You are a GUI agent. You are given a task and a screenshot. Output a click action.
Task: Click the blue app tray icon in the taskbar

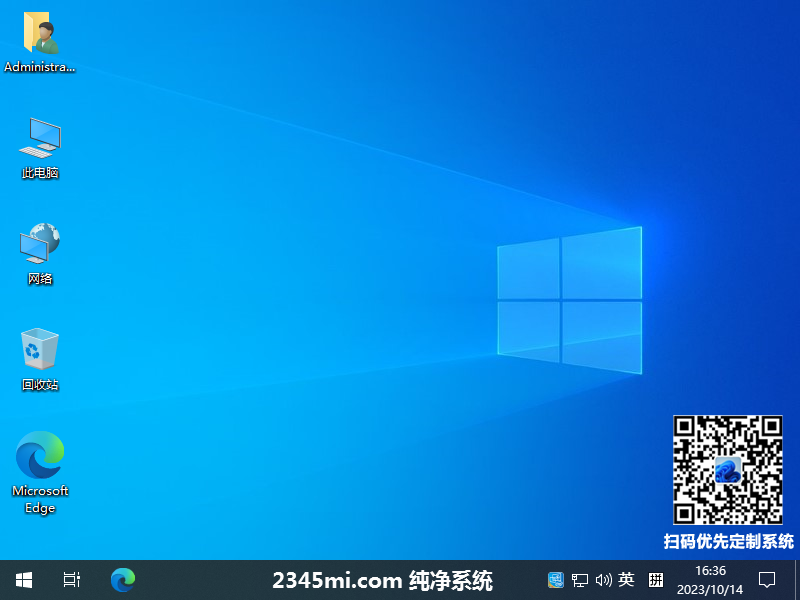(x=556, y=579)
